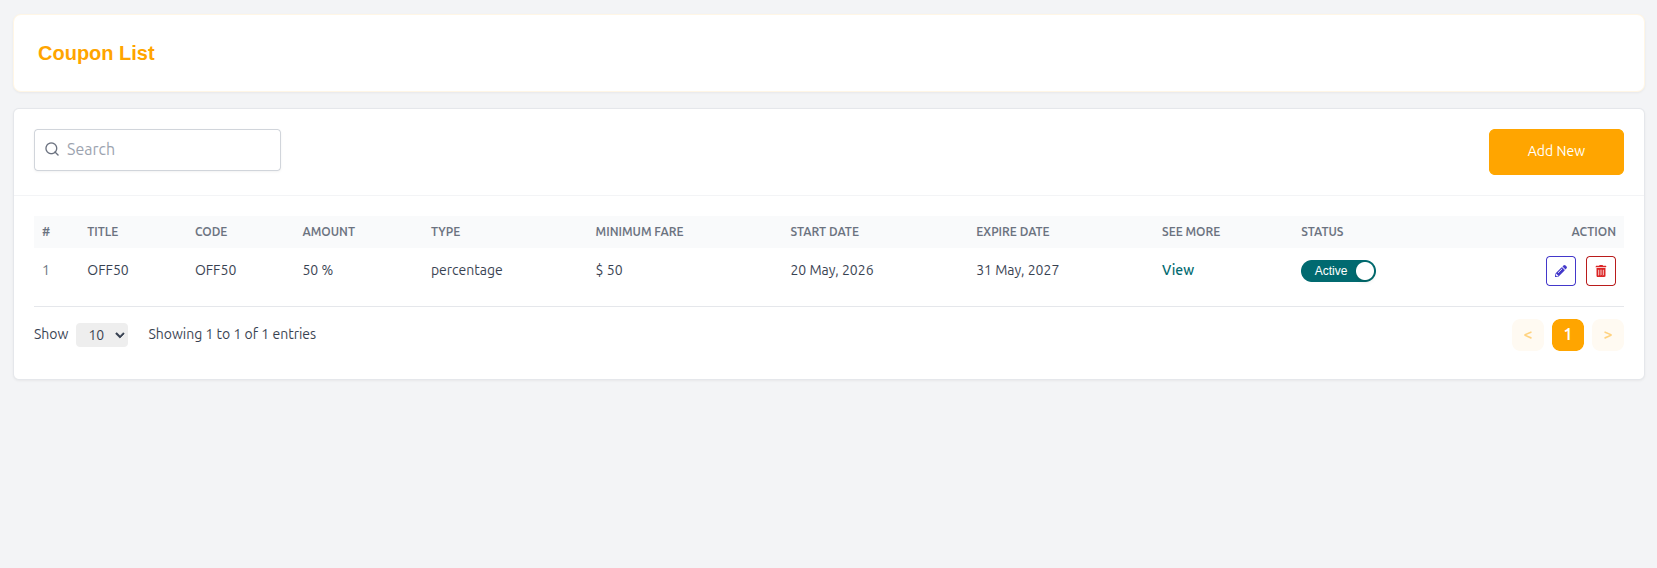Sort by the Expire Date column header
The width and height of the screenshot is (1657, 568).
1013,232
